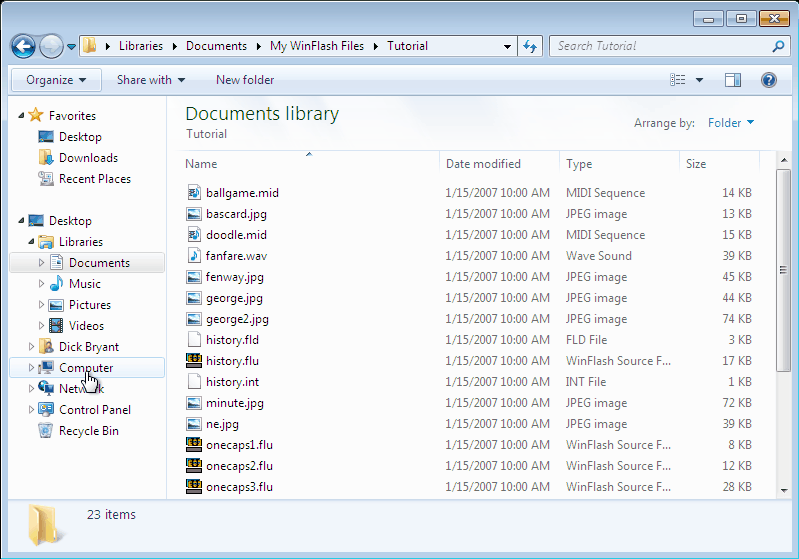Screen dimensions: 799x559
Task: Select the Computer tree item
Action: click(x=87, y=367)
